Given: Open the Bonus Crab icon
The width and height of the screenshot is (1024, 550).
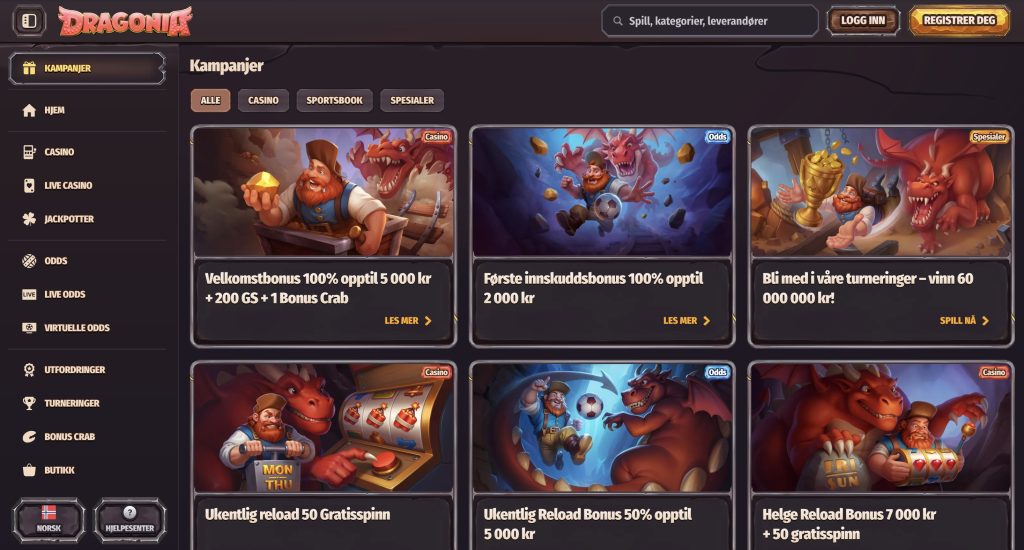Looking at the screenshot, I should pos(29,437).
